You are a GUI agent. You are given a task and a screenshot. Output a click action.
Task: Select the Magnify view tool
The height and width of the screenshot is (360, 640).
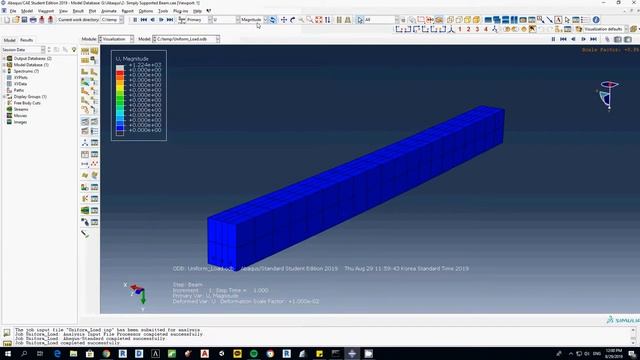301,20
